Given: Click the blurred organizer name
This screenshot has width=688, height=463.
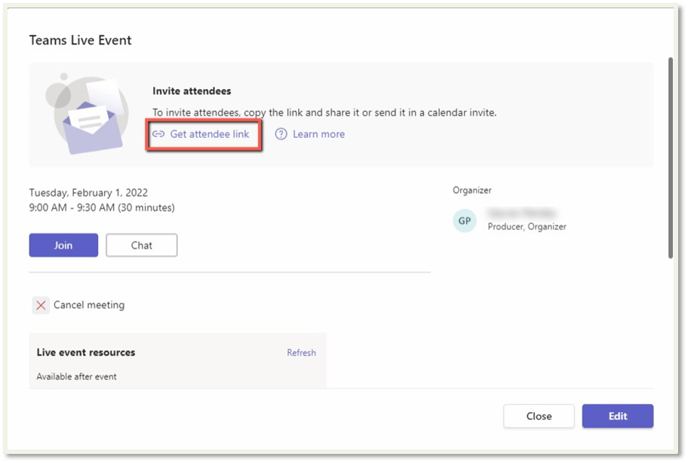Looking at the screenshot, I should [x=521, y=212].
